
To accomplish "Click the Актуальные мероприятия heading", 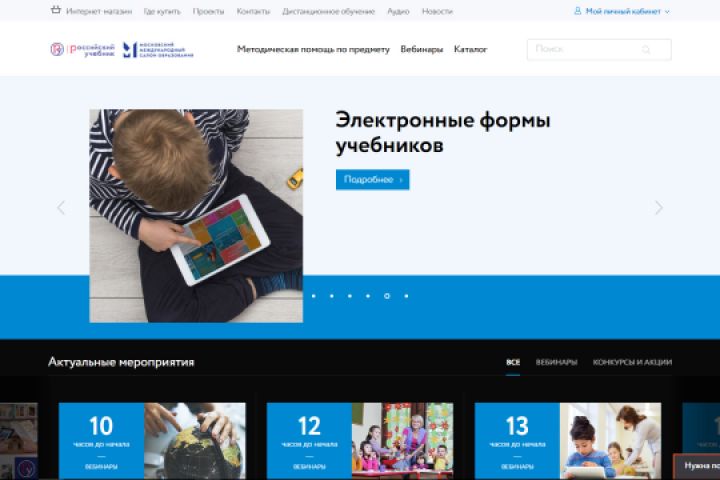I will point(121,362).
